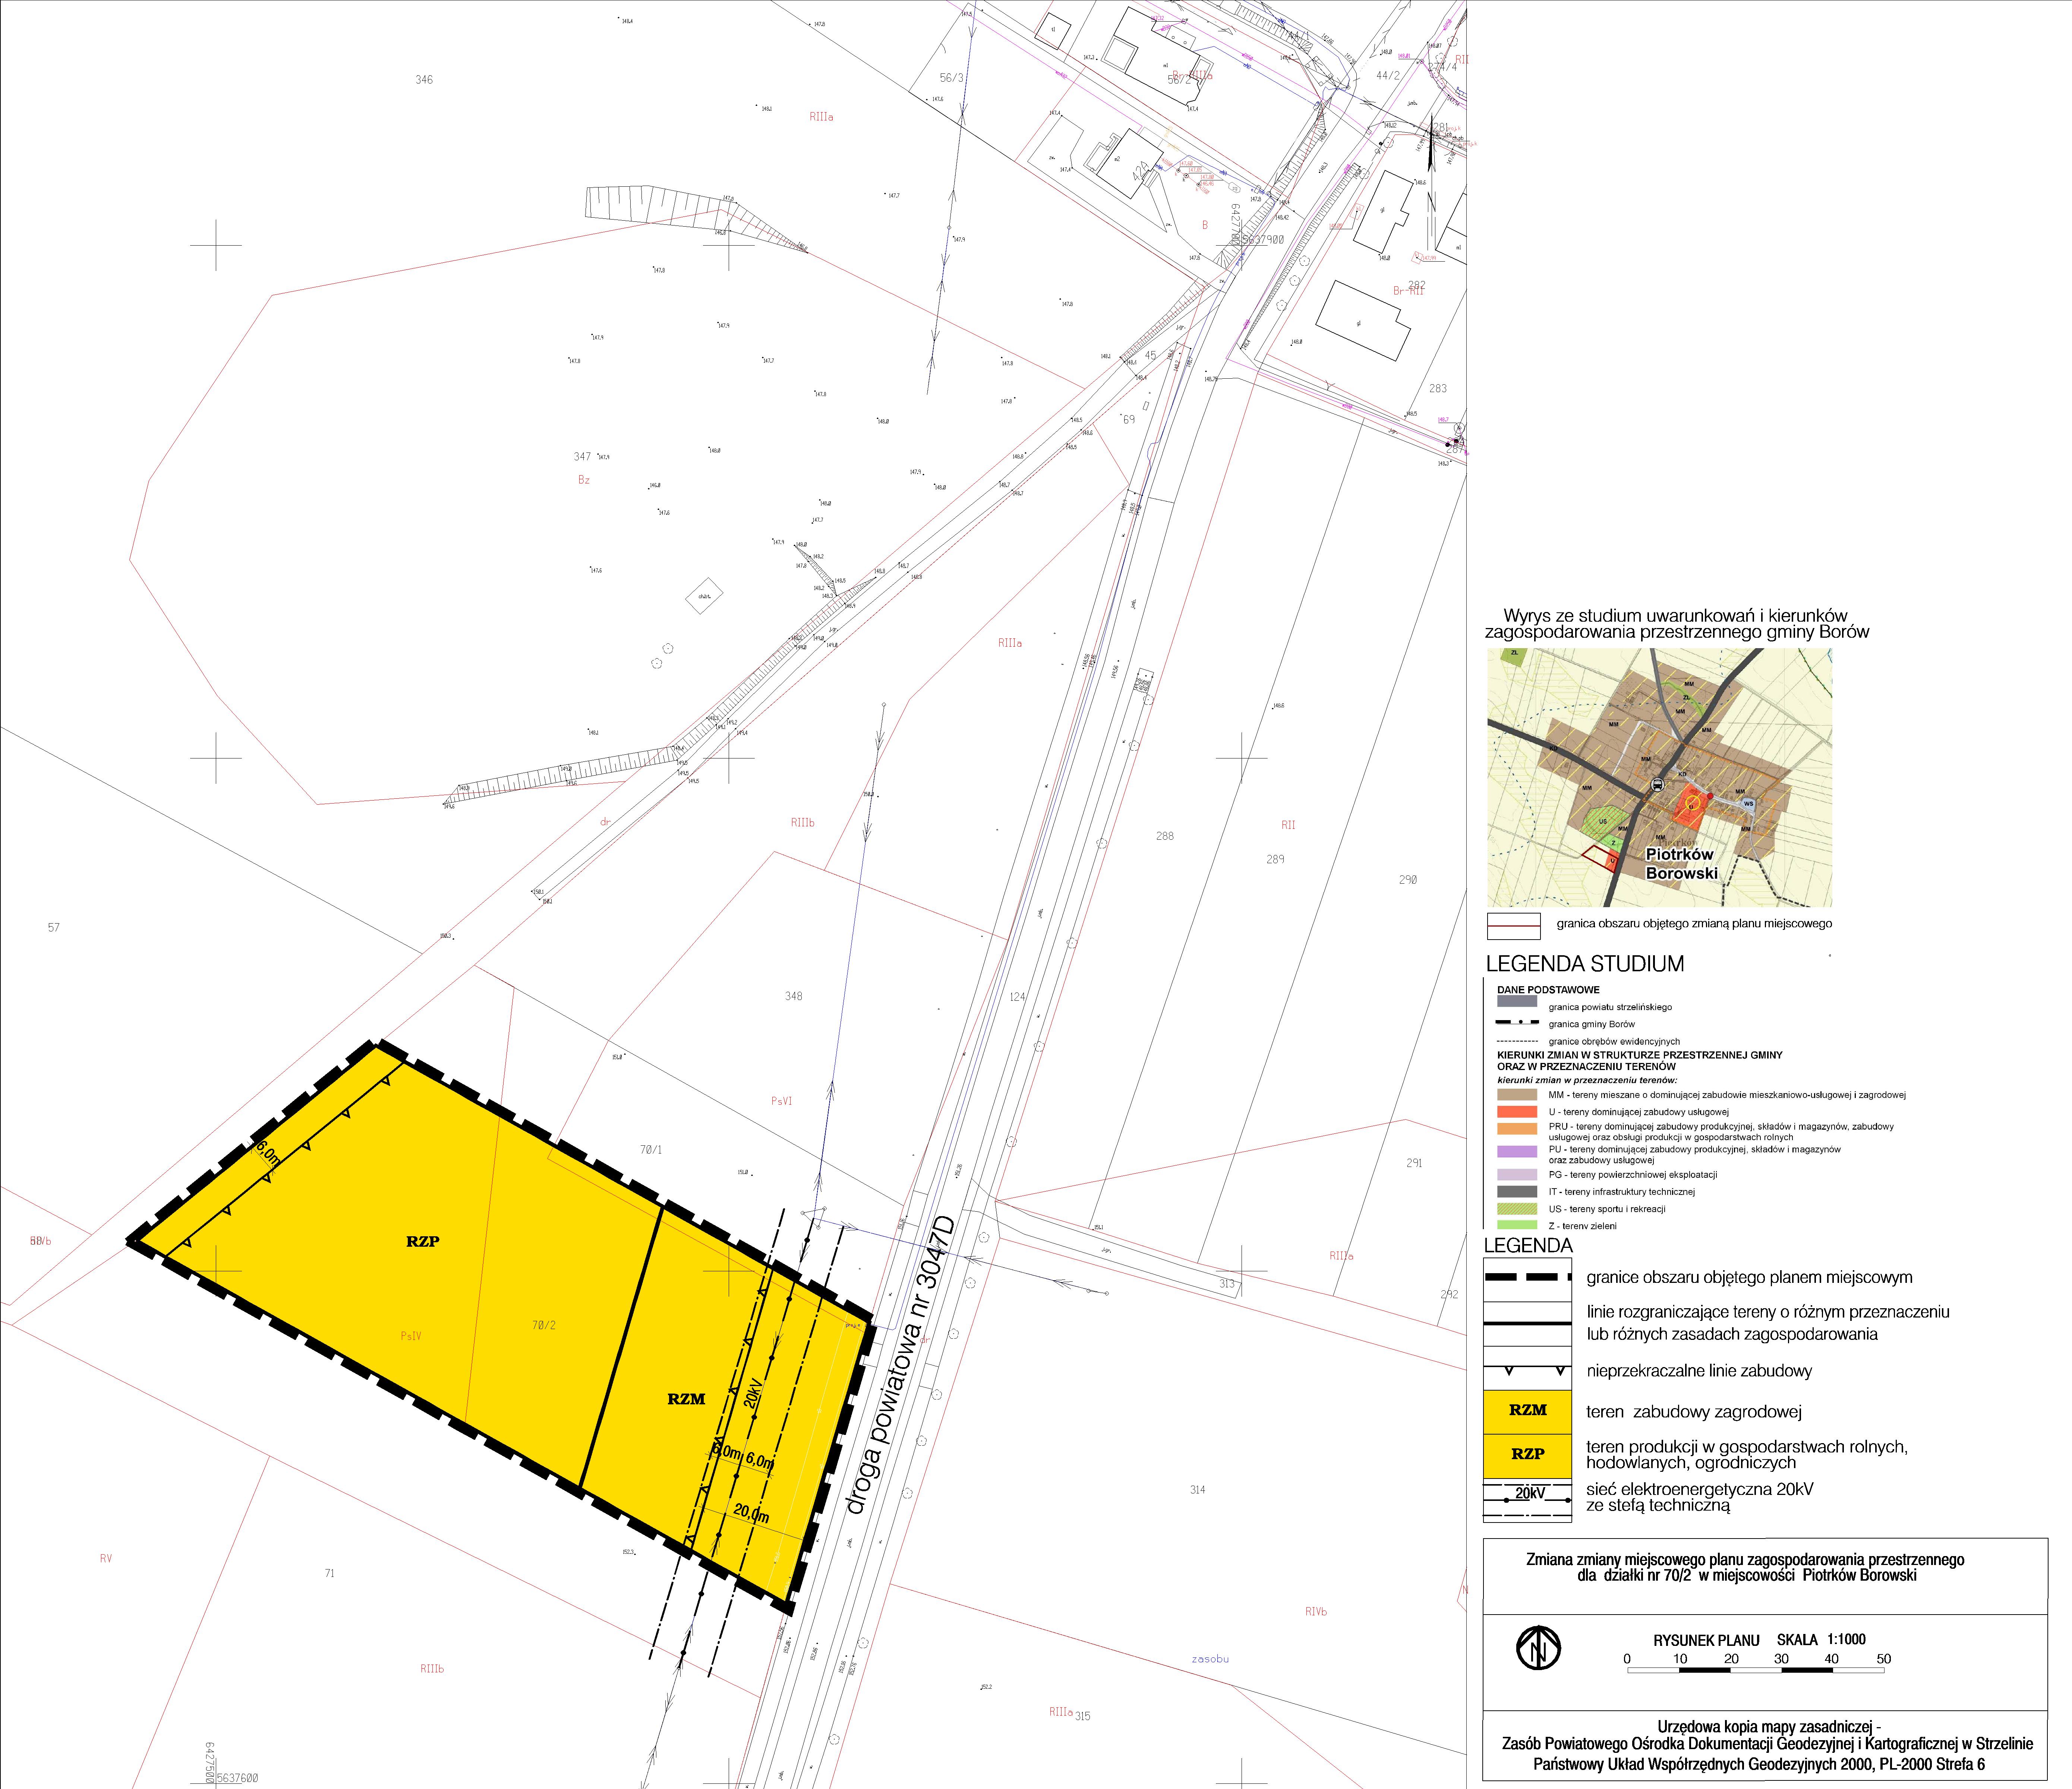Pick the brown MM legend swatch
Screen dimensions: 2072x1789
(1517, 1095)
